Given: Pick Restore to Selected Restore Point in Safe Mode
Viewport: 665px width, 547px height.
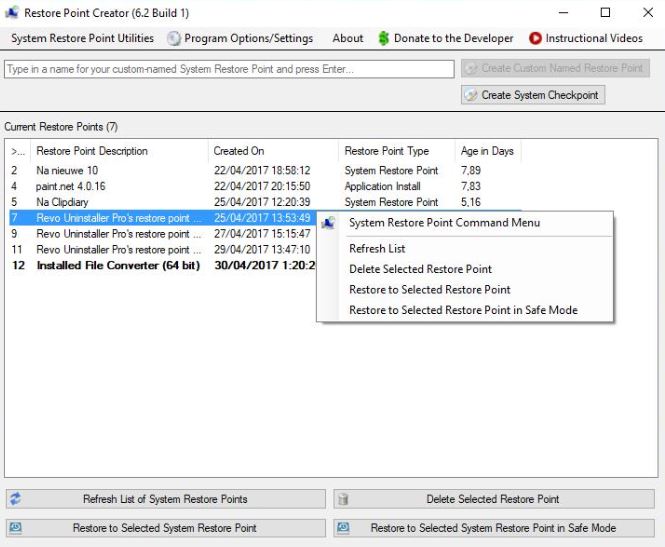Looking at the screenshot, I should 463,310.
